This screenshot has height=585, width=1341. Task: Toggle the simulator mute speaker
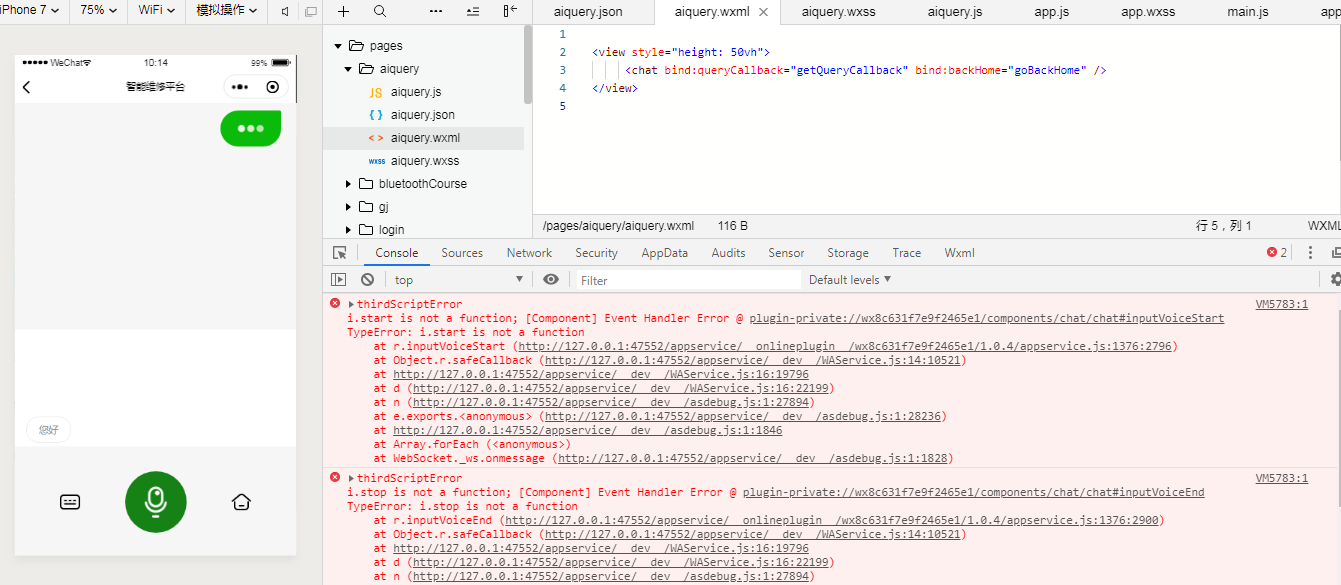285,11
